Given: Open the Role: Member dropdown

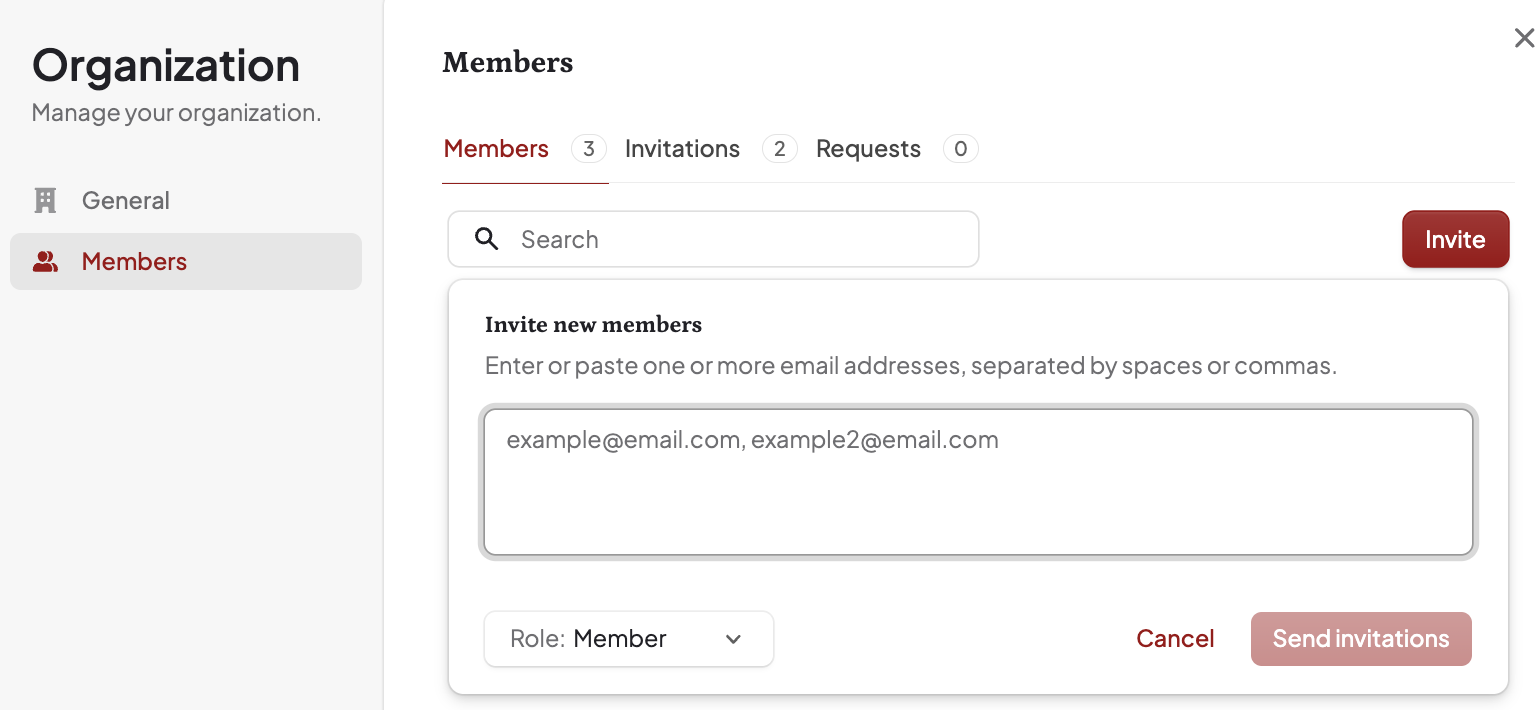Looking at the screenshot, I should [629, 639].
